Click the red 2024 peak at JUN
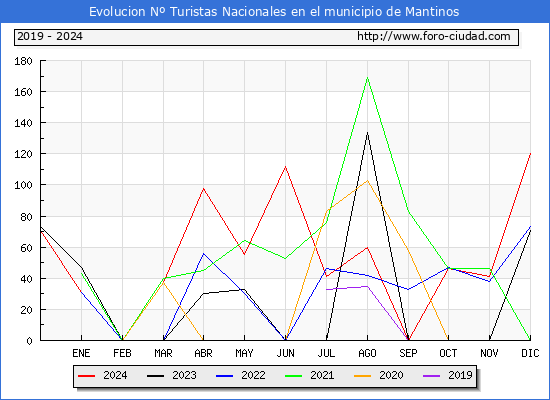The image size is (550, 400). pyautogui.click(x=286, y=167)
